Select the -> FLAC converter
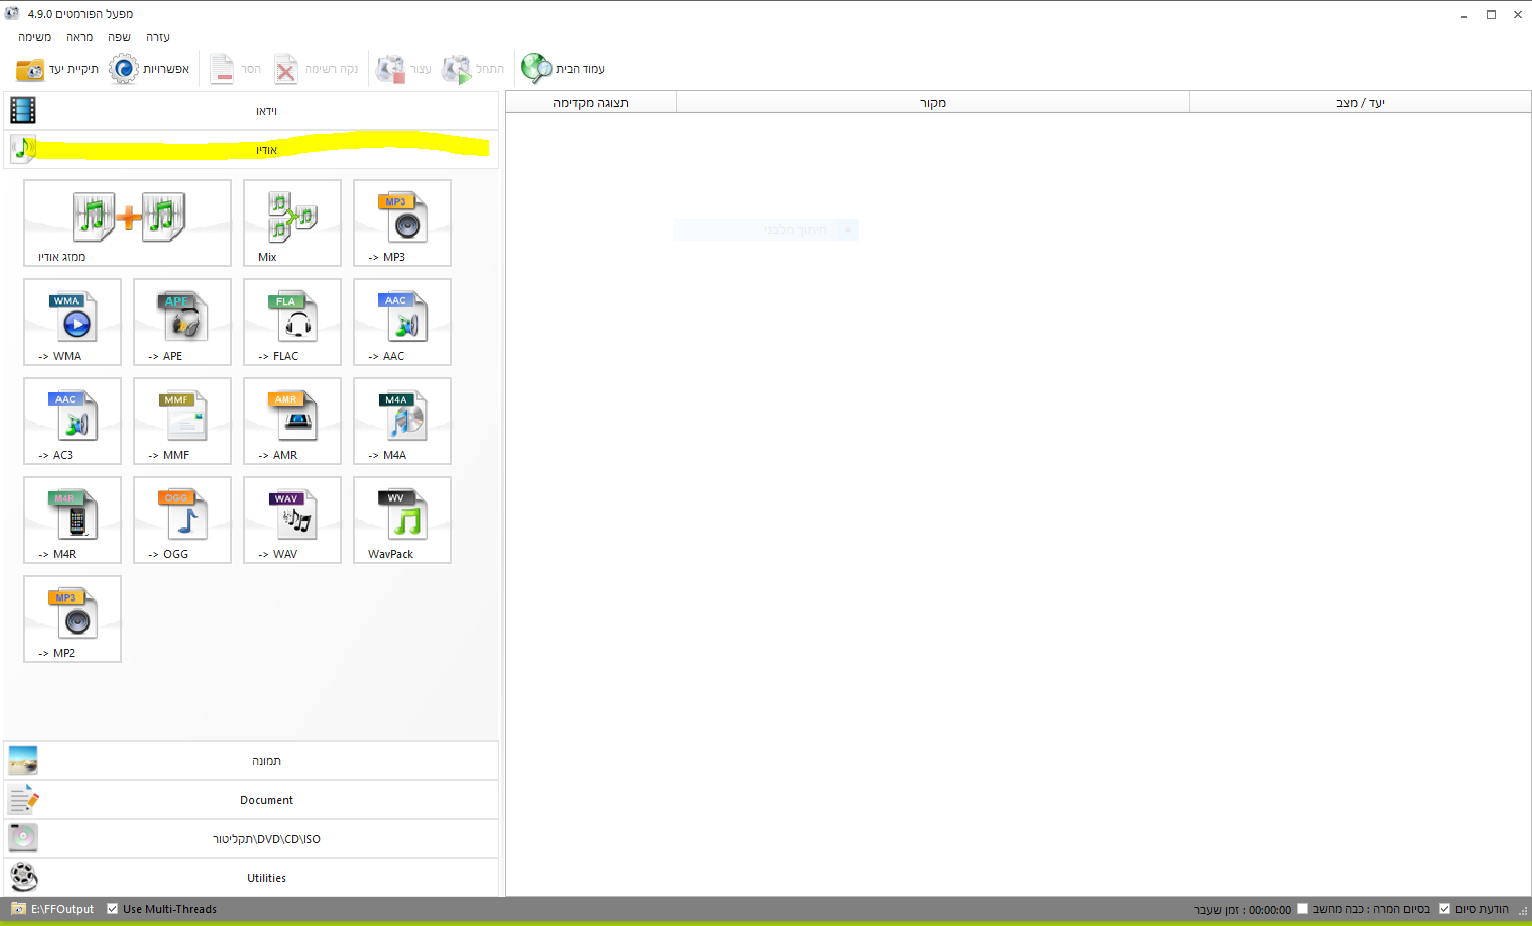 coord(292,322)
